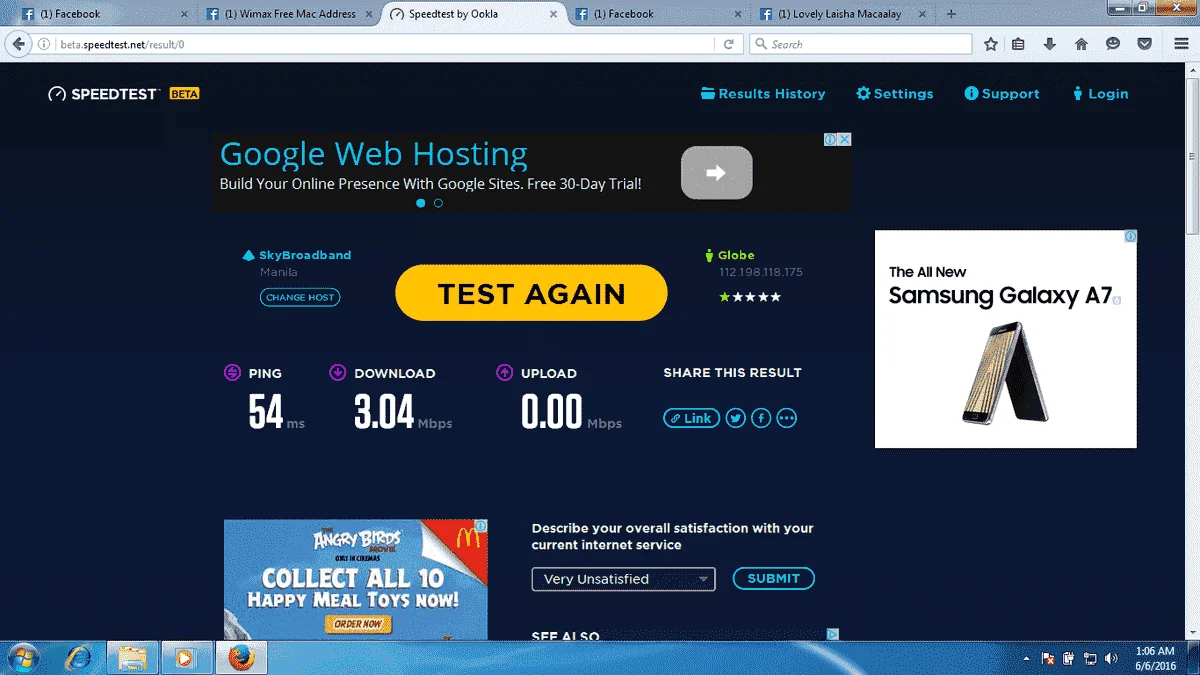The height and width of the screenshot is (675, 1200).
Task: Start the test again with TEST AGAIN
Action: pos(531,293)
